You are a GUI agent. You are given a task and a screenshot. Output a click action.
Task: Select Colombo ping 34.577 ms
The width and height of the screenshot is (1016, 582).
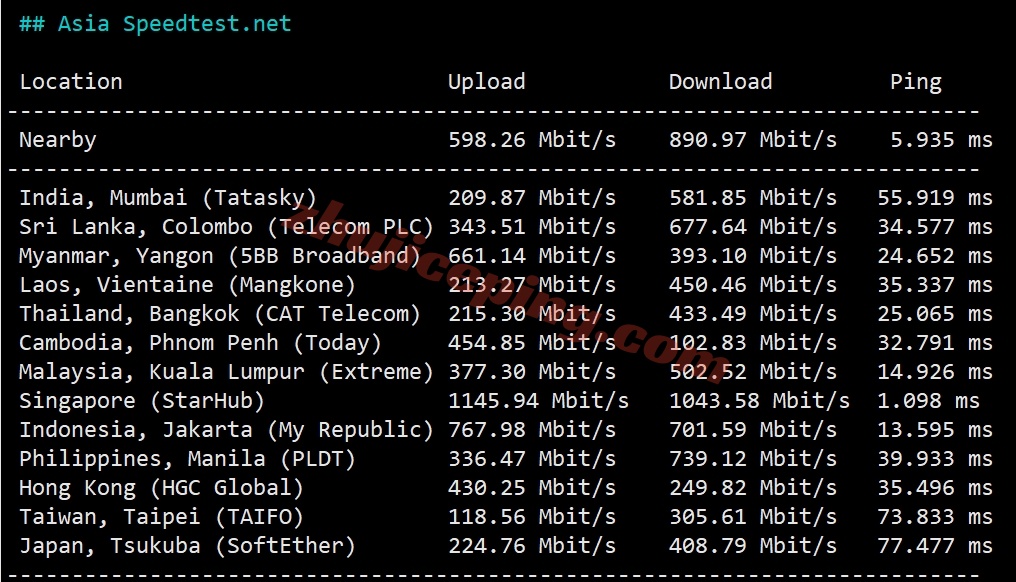[935, 227]
